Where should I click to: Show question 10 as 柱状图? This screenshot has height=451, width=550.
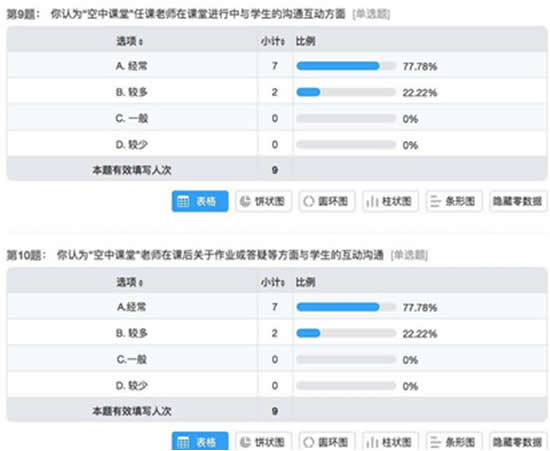pyautogui.click(x=390, y=441)
